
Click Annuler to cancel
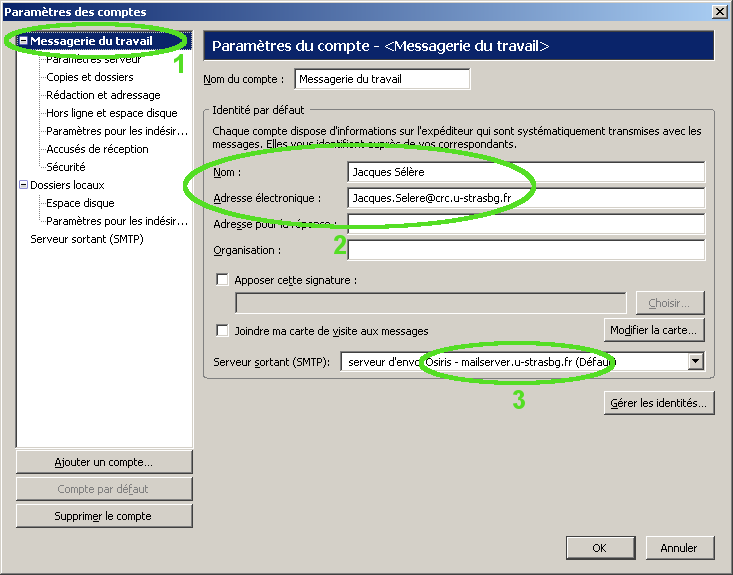click(680, 548)
